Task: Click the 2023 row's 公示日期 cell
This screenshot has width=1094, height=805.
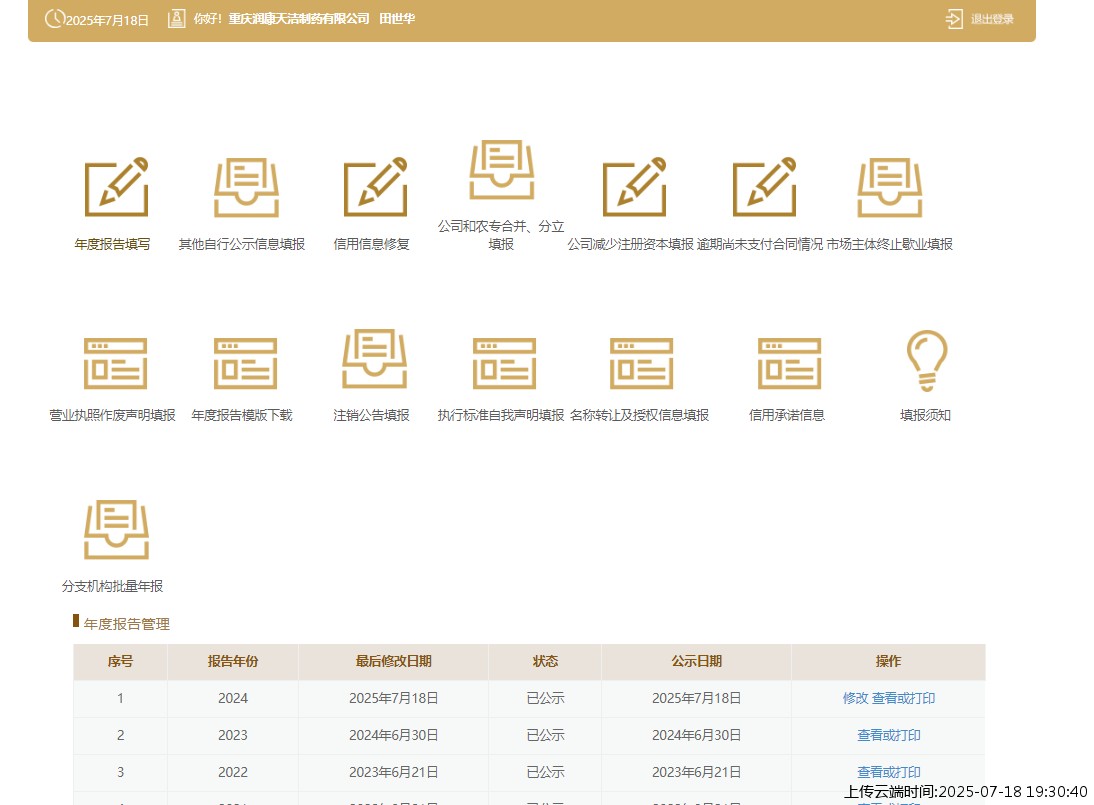Action: (696, 735)
